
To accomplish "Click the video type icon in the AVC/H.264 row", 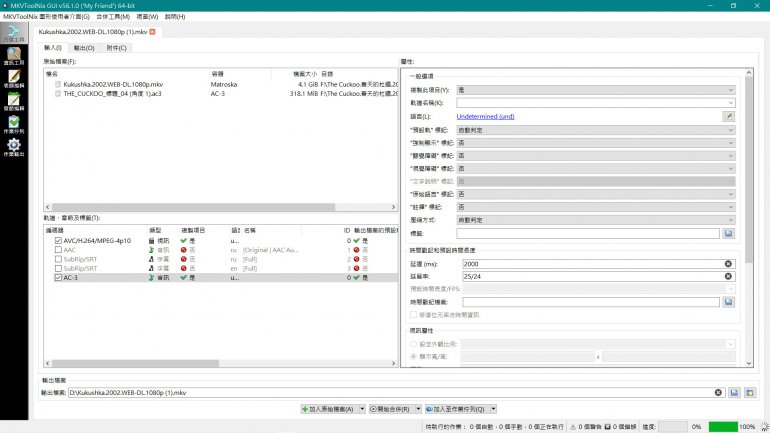I will click(x=151, y=241).
